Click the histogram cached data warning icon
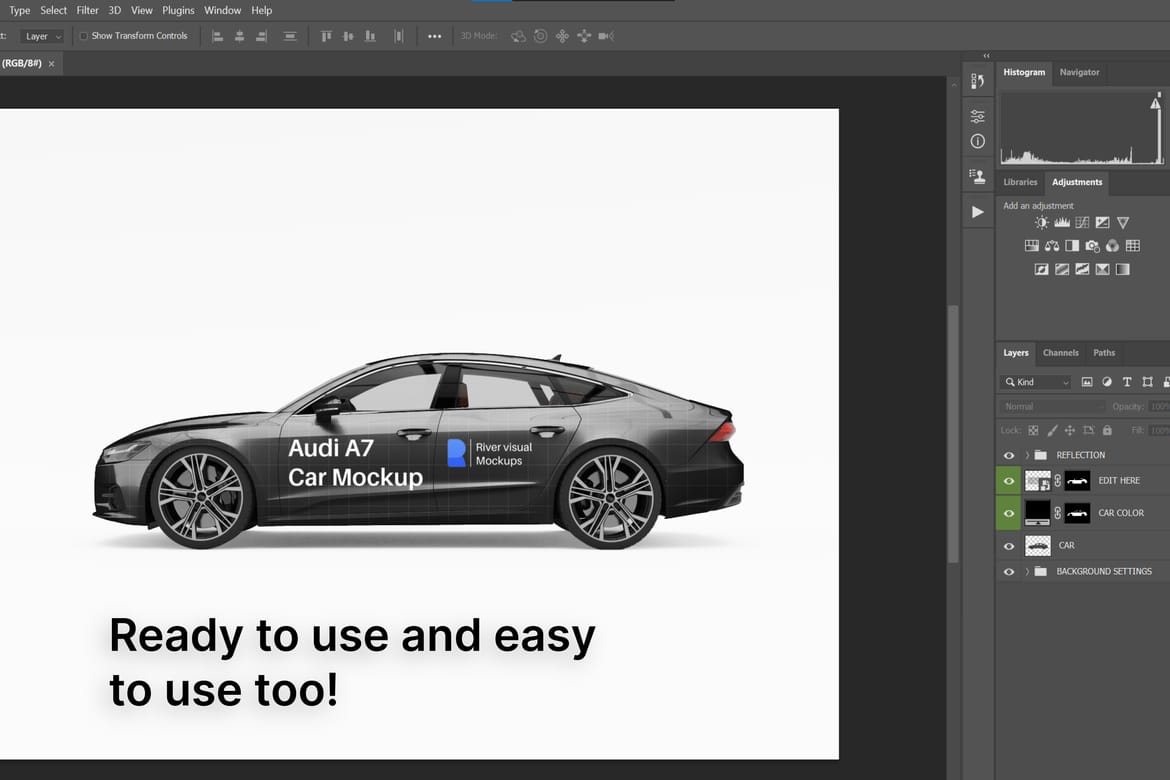1170x780 pixels. (1156, 103)
